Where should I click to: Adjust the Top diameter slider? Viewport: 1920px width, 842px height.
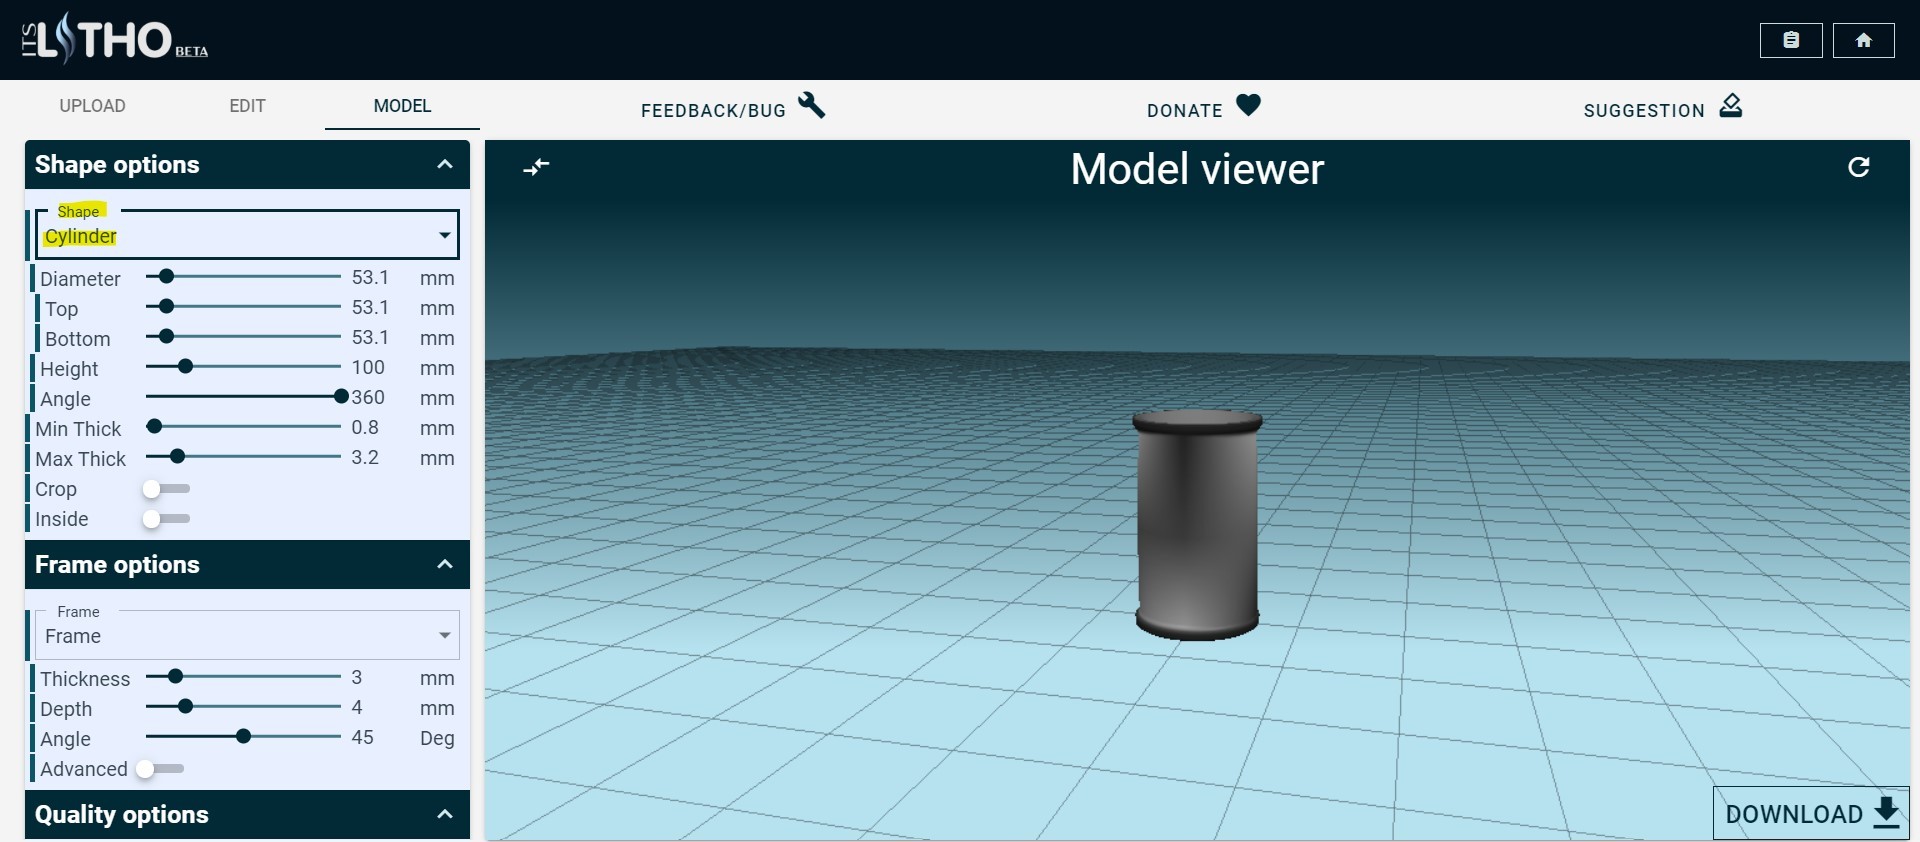point(243,307)
